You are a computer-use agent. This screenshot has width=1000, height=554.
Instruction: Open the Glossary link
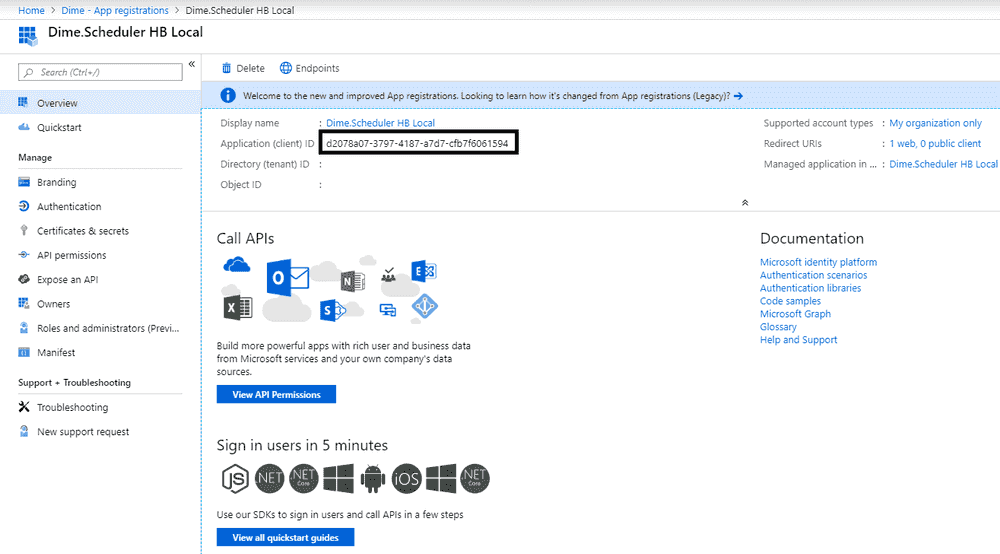pyautogui.click(x=778, y=327)
